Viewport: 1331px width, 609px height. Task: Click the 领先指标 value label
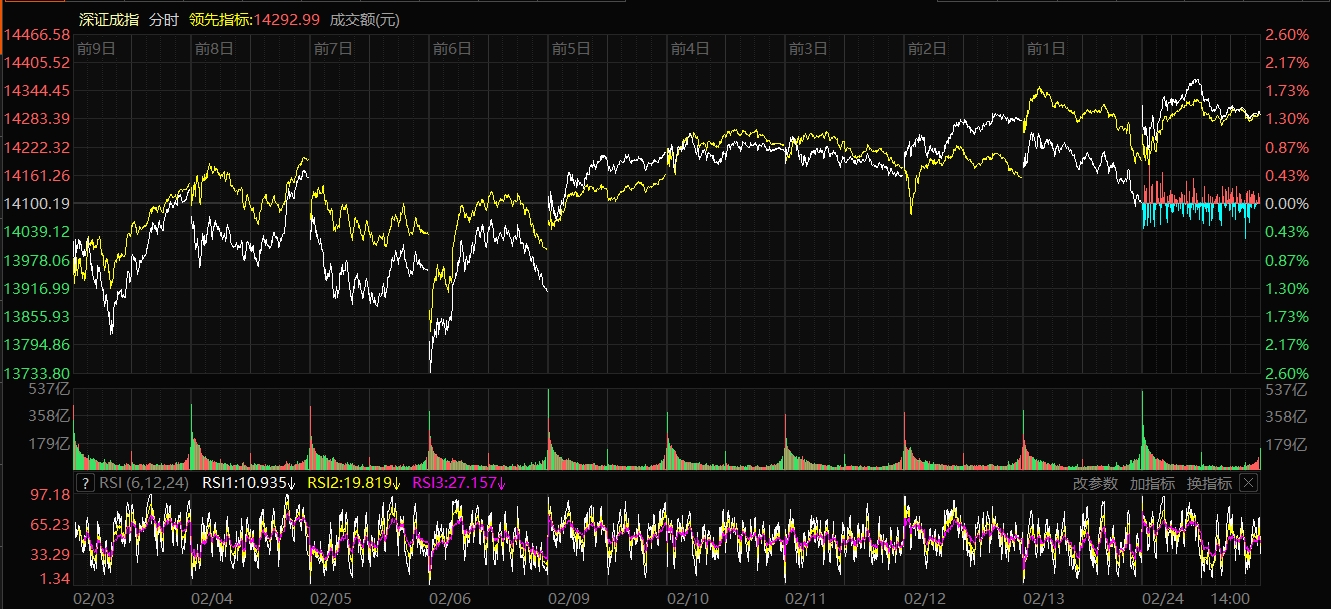point(254,20)
